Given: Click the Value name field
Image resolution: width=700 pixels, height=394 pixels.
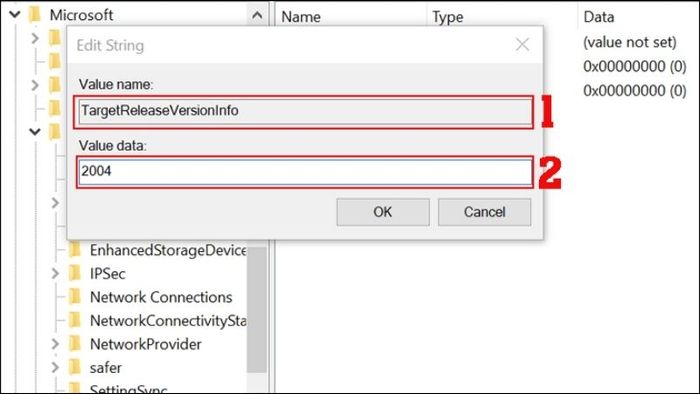Looking at the screenshot, I should 305,111.
